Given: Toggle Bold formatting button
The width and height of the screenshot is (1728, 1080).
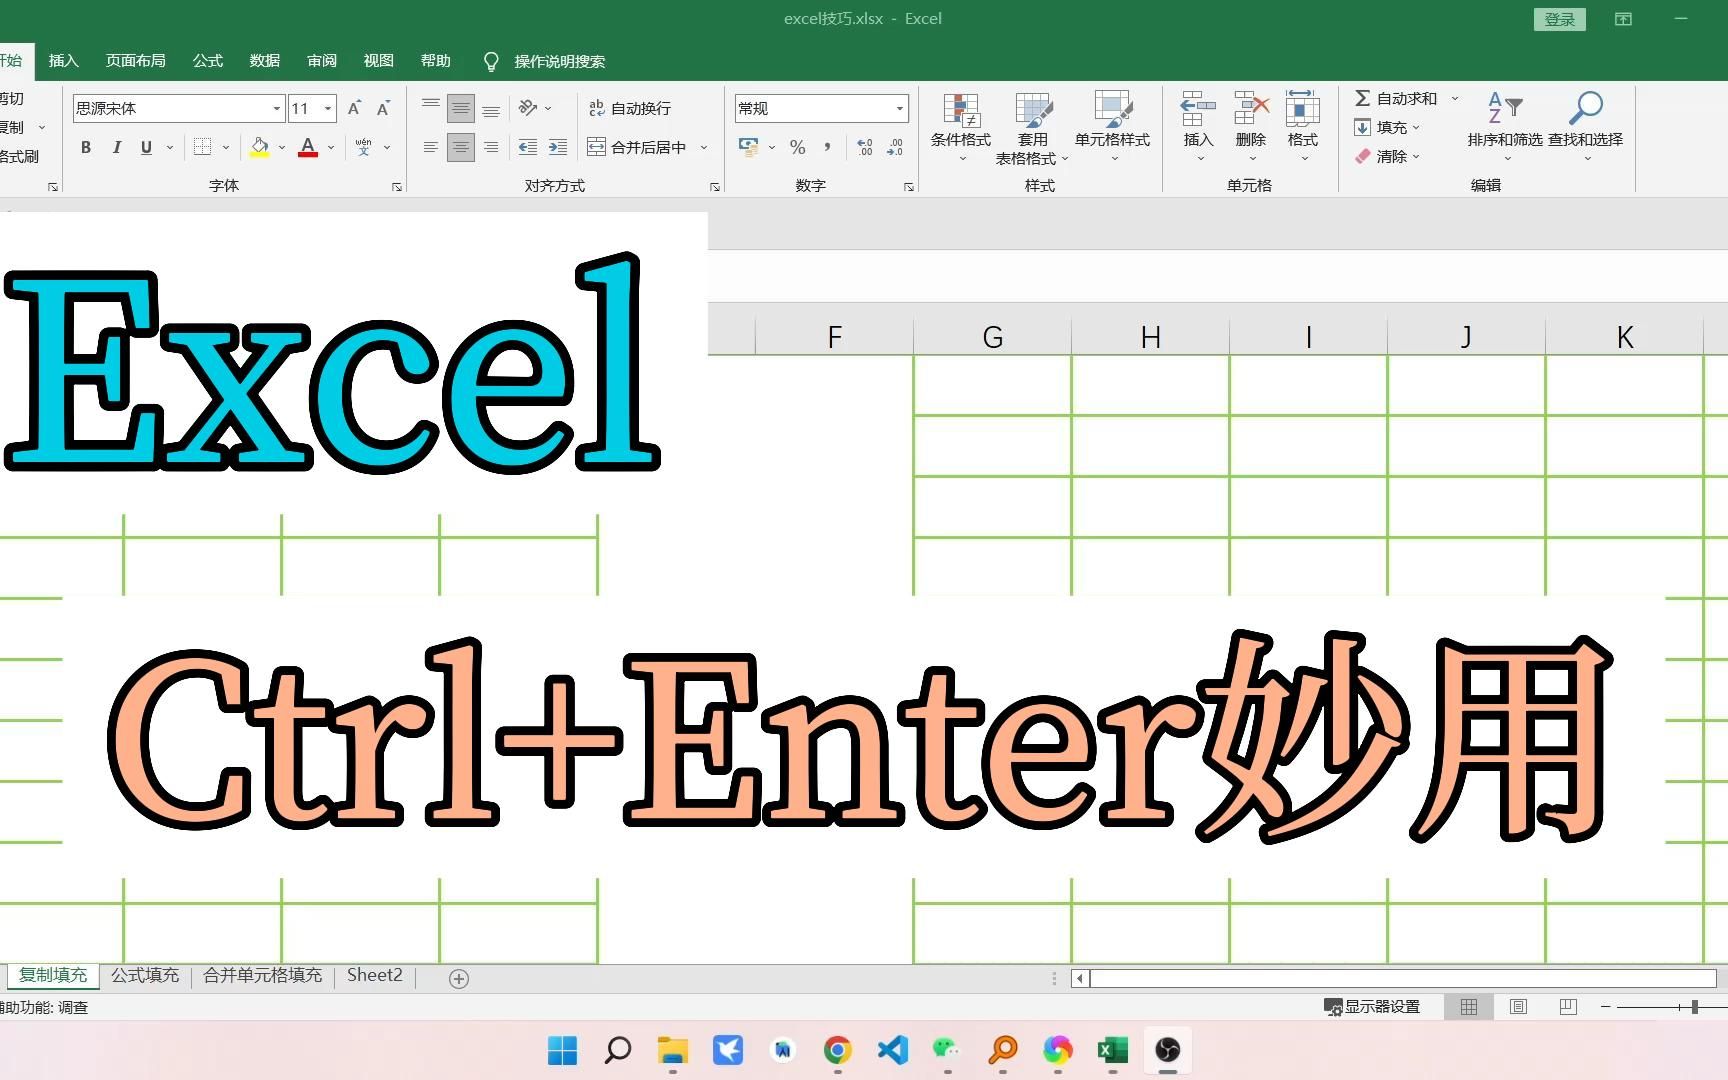Looking at the screenshot, I should (86, 147).
